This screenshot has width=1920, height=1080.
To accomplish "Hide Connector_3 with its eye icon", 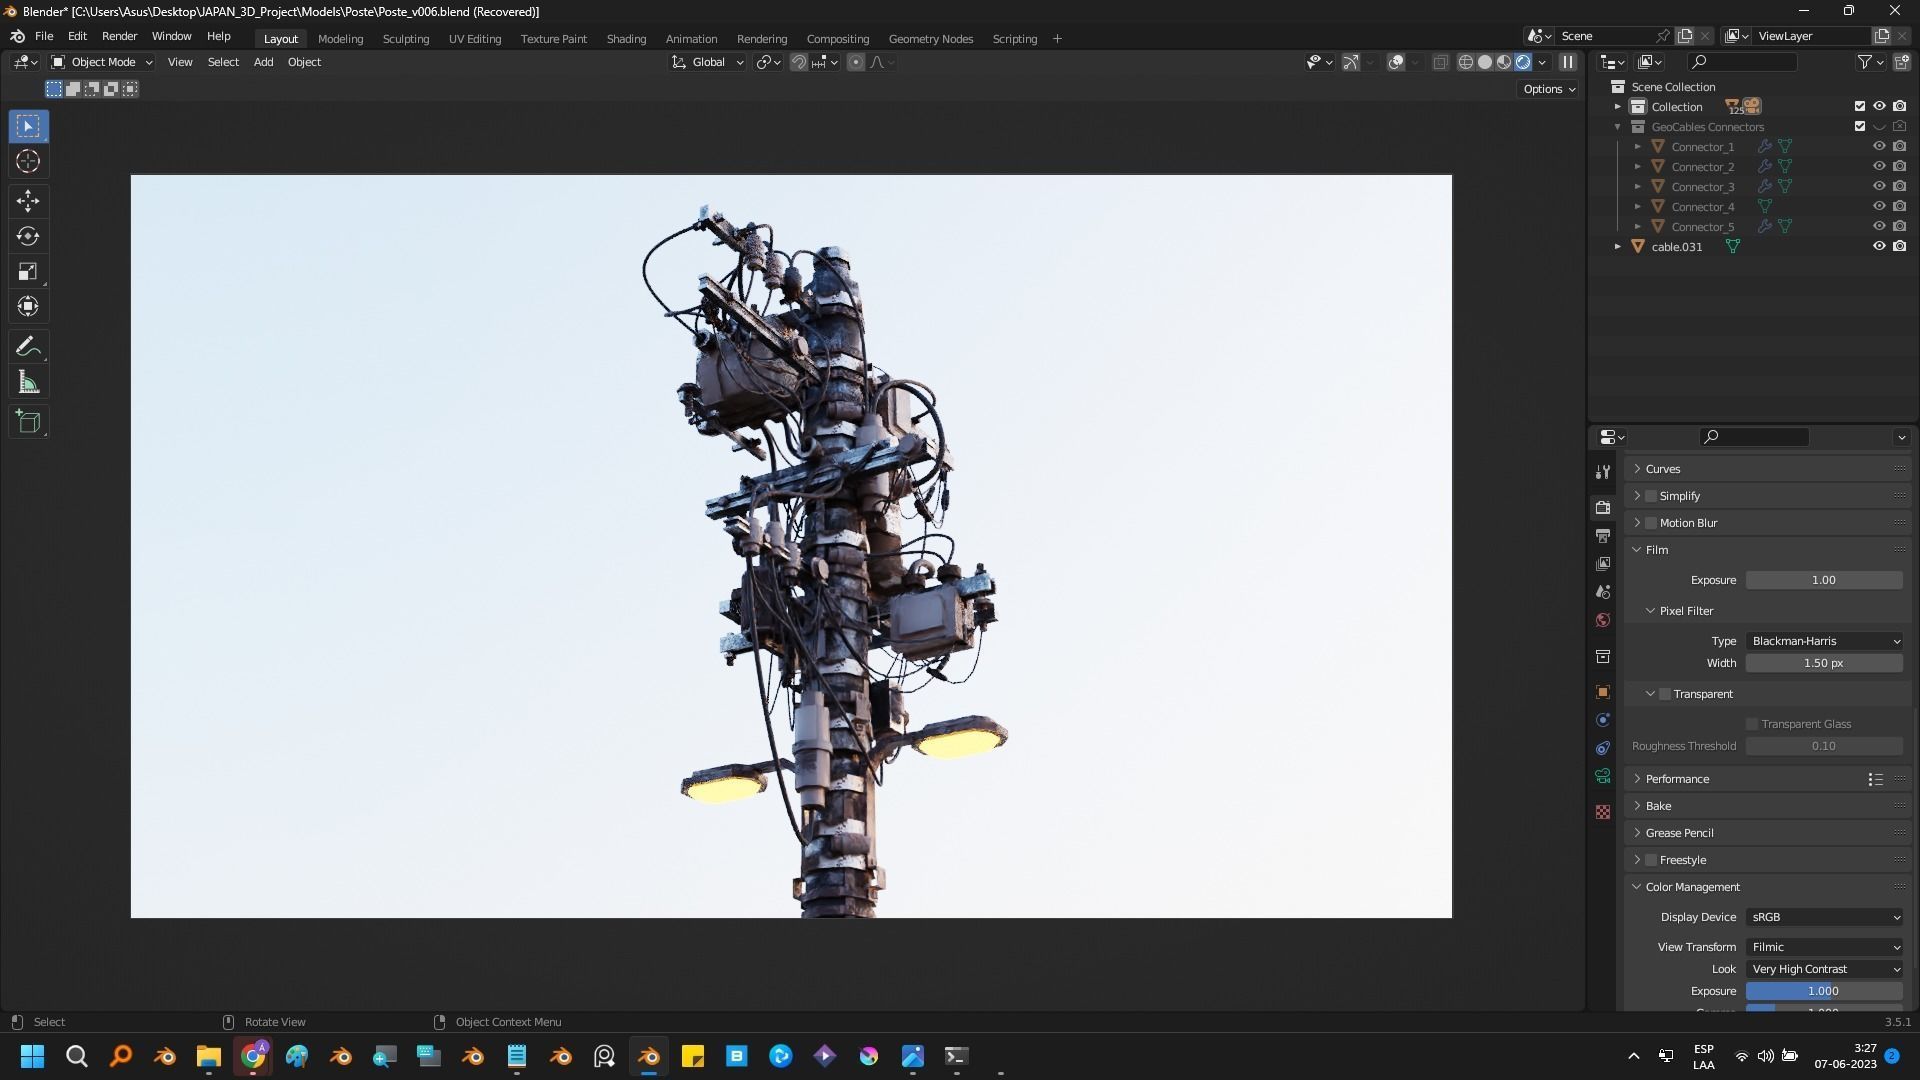I will 1879,187.
